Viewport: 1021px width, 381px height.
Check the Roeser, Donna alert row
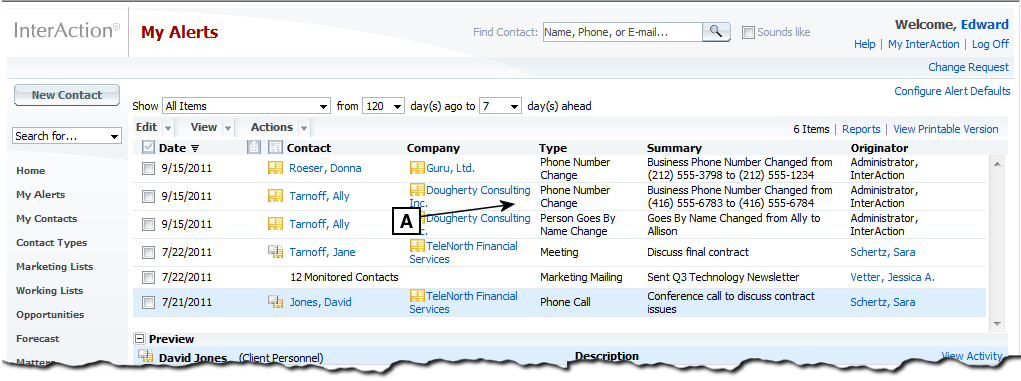(x=148, y=168)
